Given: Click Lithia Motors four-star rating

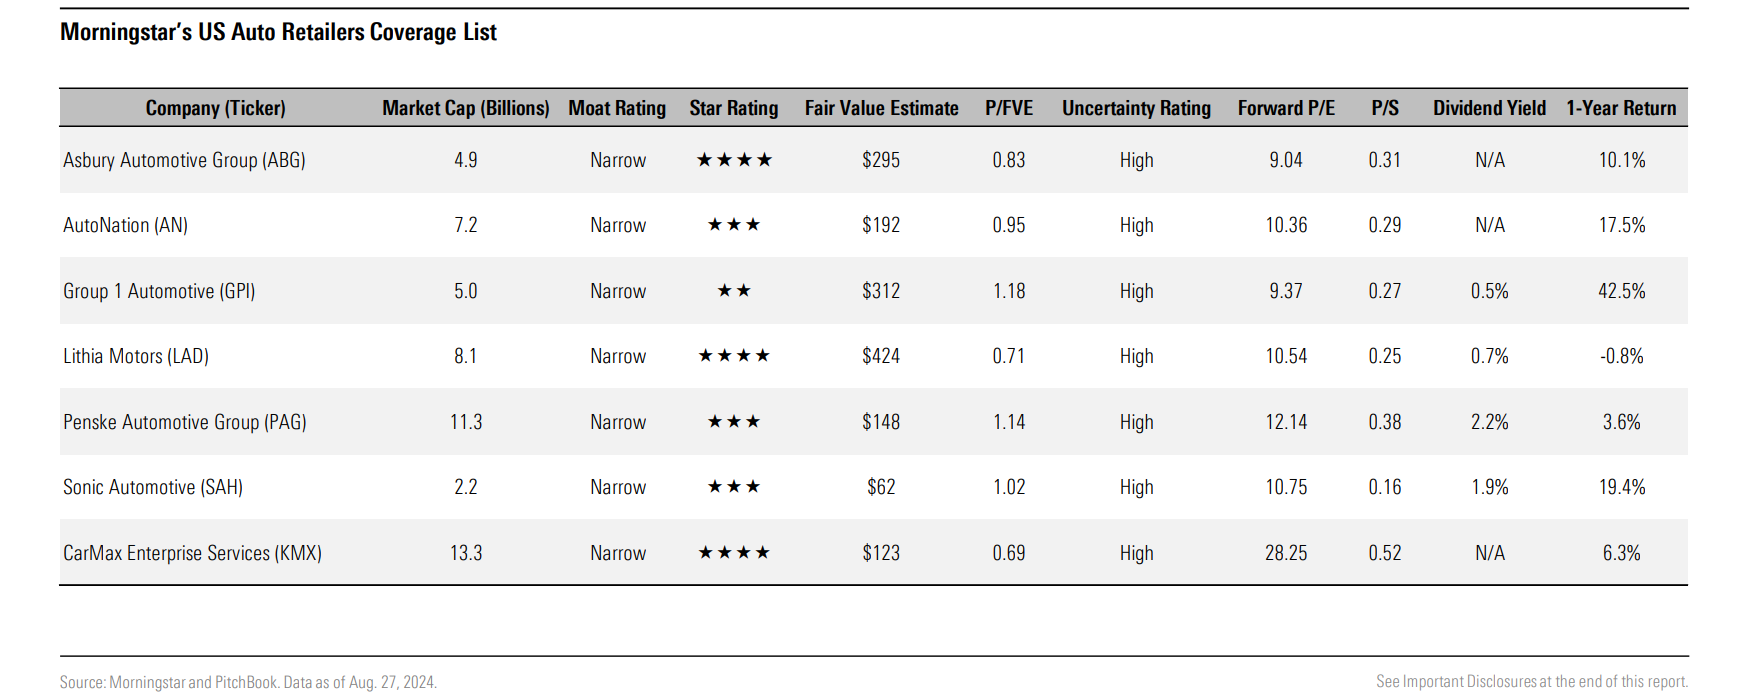Looking at the screenshot, I should [734, 356].
